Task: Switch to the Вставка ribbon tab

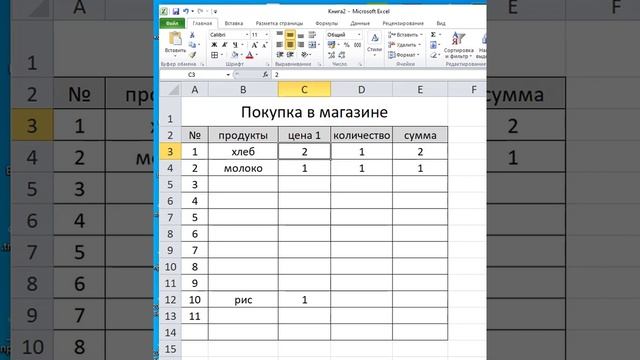Action: (233, 23)
